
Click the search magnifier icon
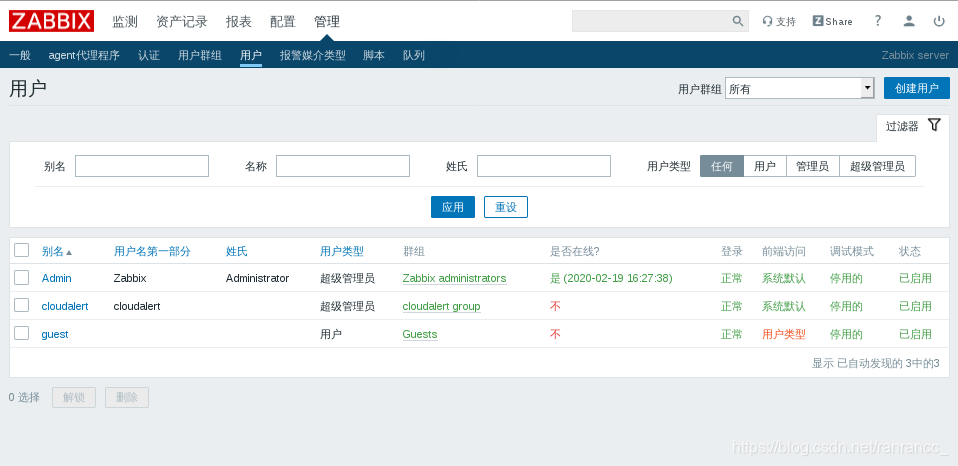(x=738, y=21)
